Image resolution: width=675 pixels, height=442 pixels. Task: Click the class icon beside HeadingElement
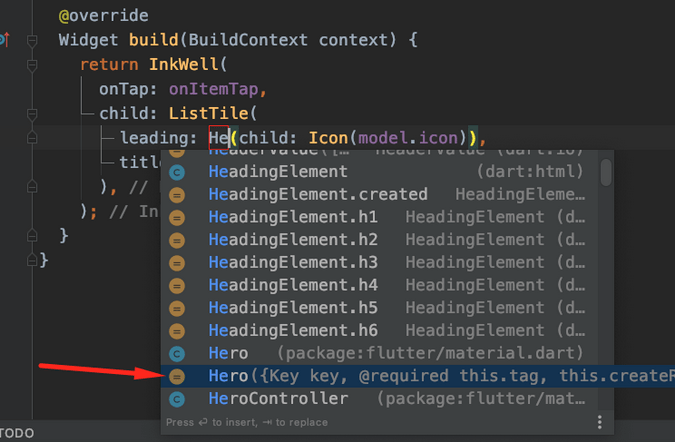coord(177,172)
